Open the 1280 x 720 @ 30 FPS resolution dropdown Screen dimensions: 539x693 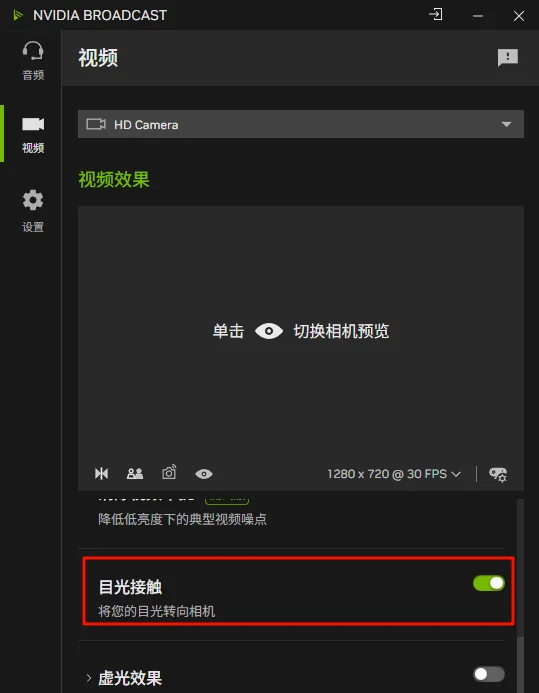(x=394, y=474)
